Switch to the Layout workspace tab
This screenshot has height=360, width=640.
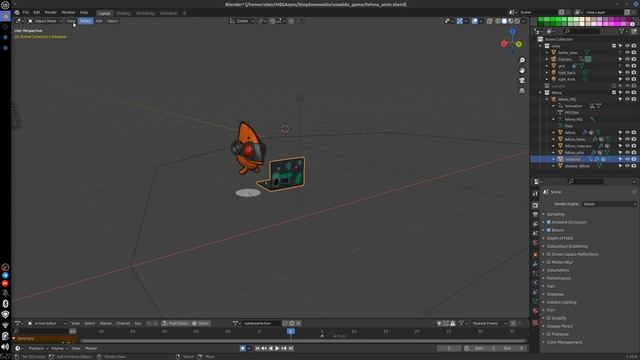click(x=104, y=13)
